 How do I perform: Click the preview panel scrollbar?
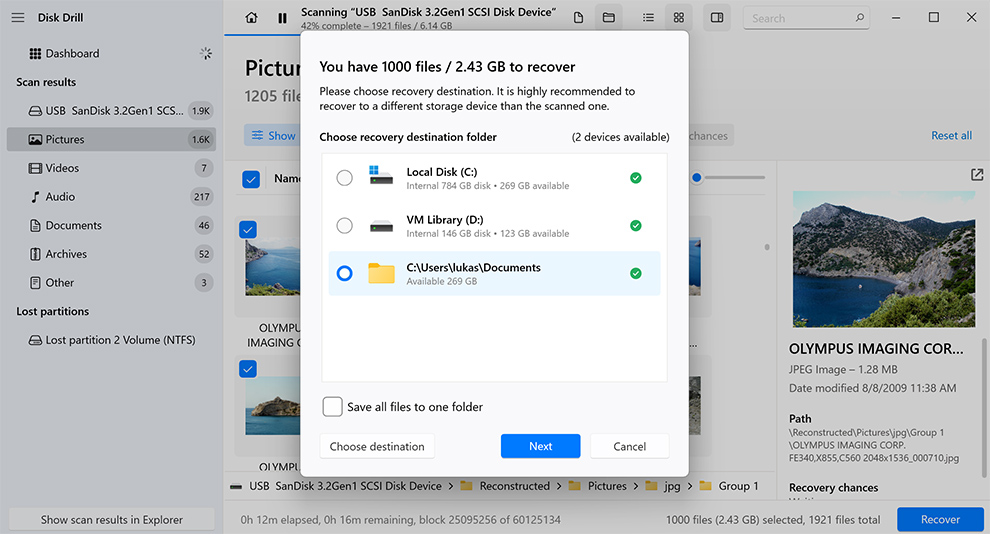point(984,408)
